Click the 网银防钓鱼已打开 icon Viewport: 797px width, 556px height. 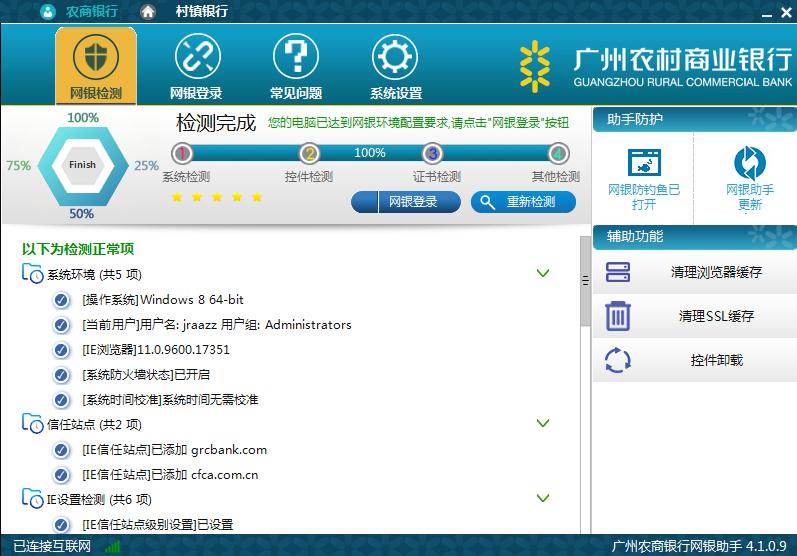coord(644,163)
